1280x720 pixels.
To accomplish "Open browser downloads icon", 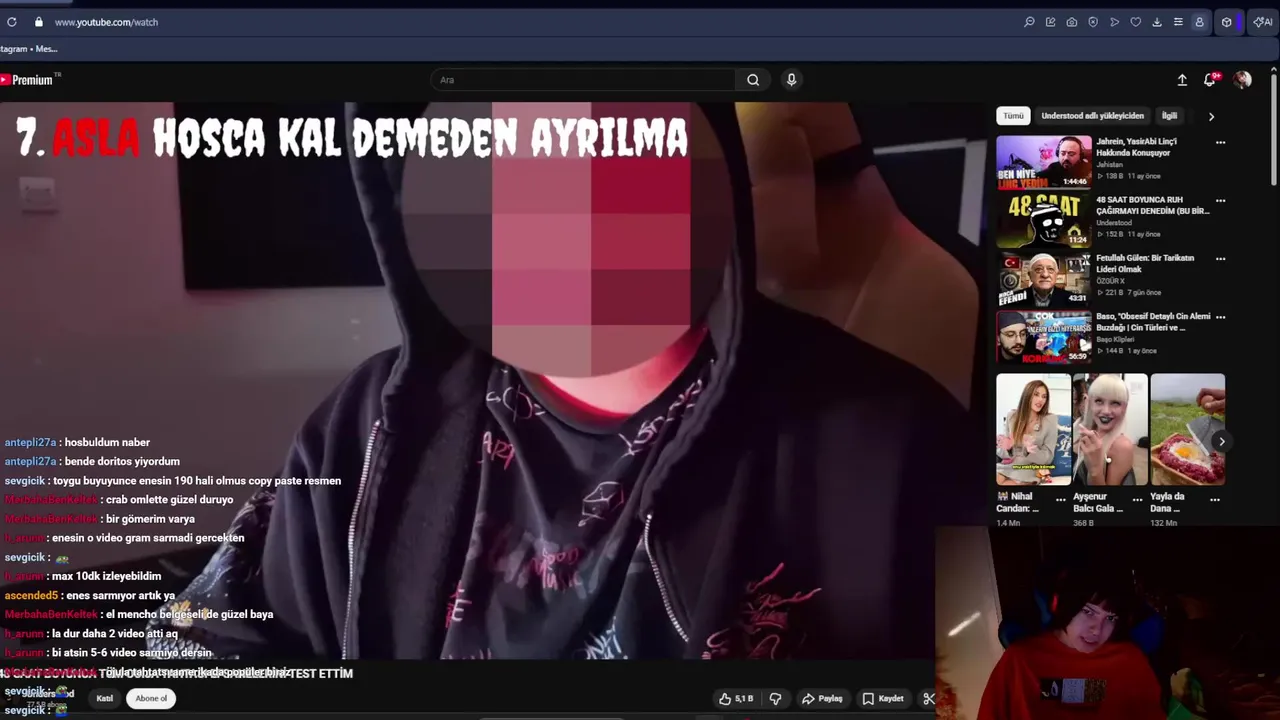I will pos(1157,22).
